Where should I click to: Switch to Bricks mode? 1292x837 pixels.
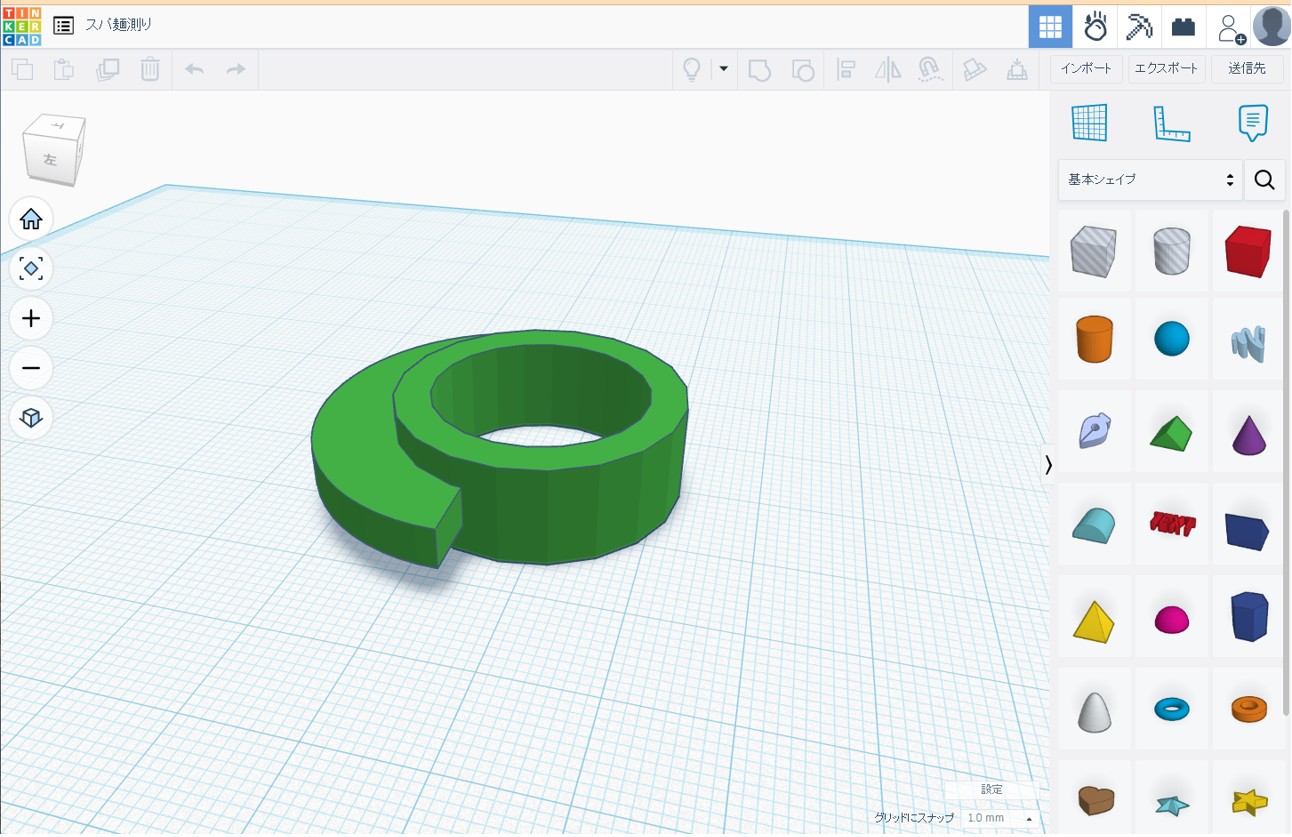point(1183,27)
